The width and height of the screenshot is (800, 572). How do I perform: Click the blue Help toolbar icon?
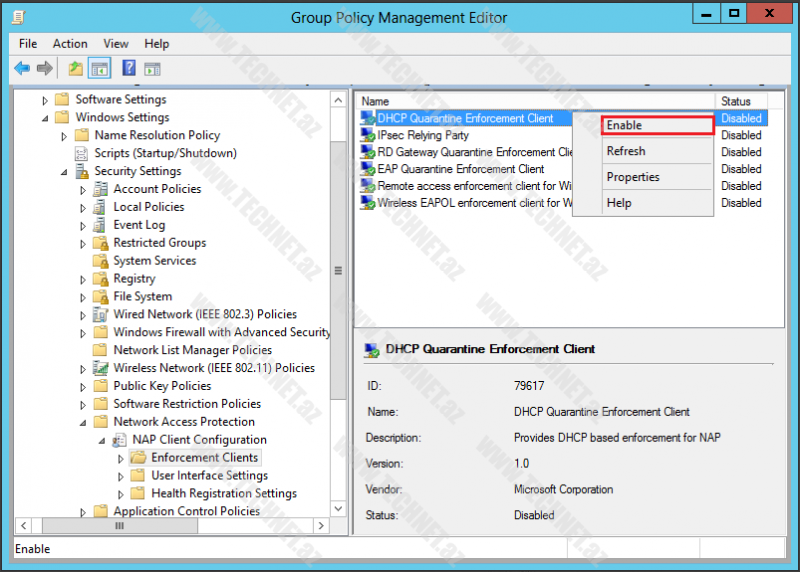click(129, 68)
